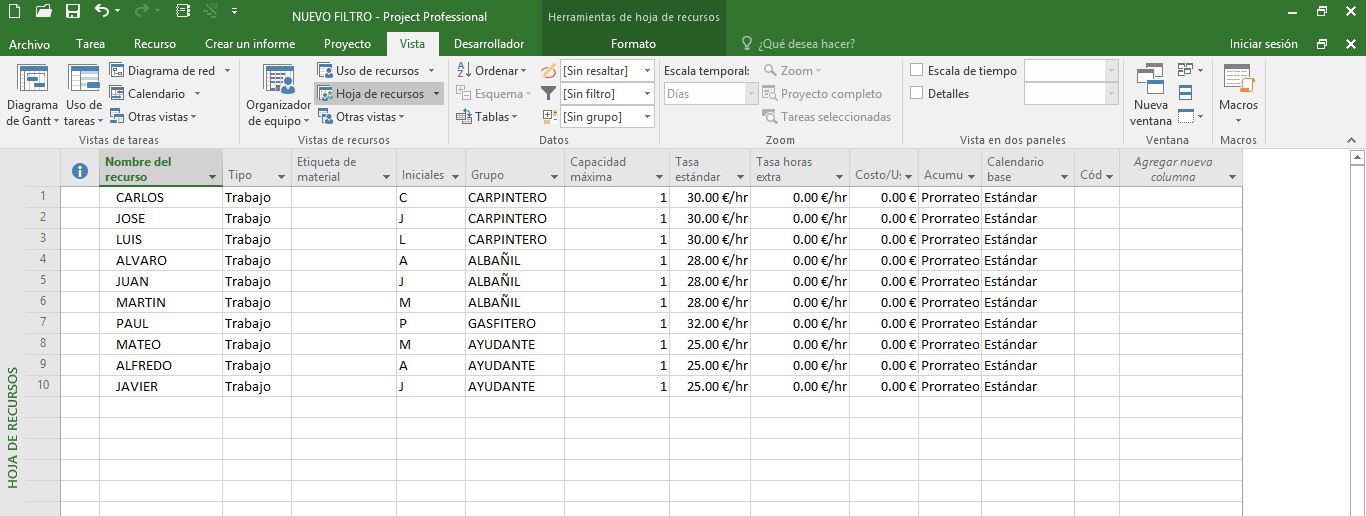
Task: Click the highlight marker icon beside Sin resaltar
Action: 548,71
